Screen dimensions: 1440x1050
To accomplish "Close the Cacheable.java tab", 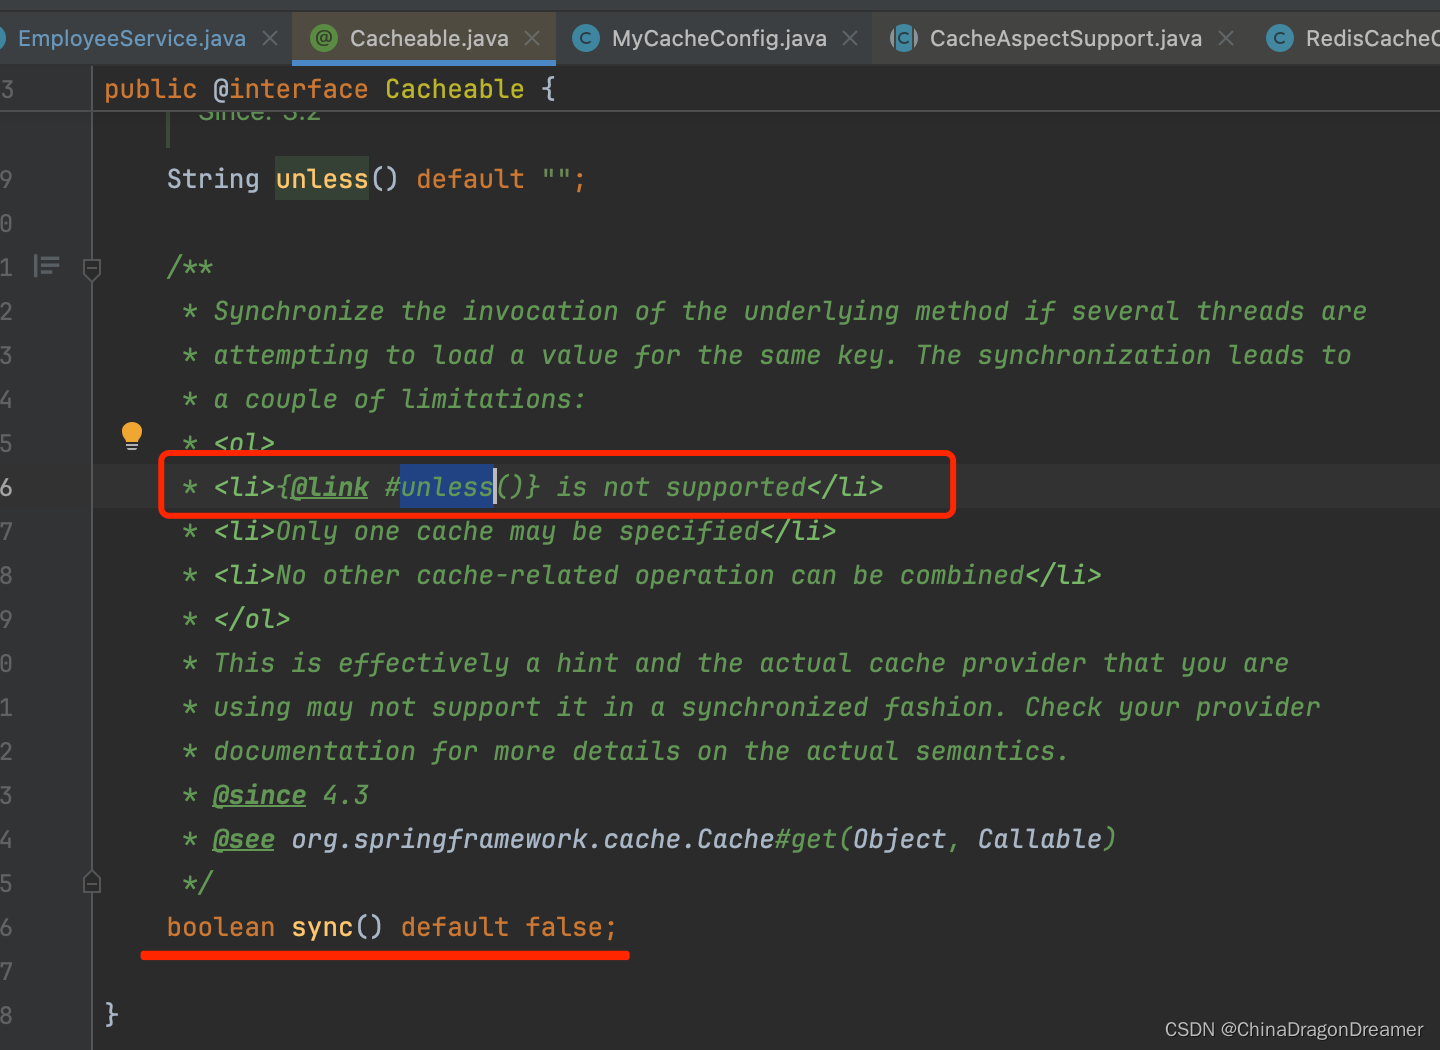I will coord(532,39).
